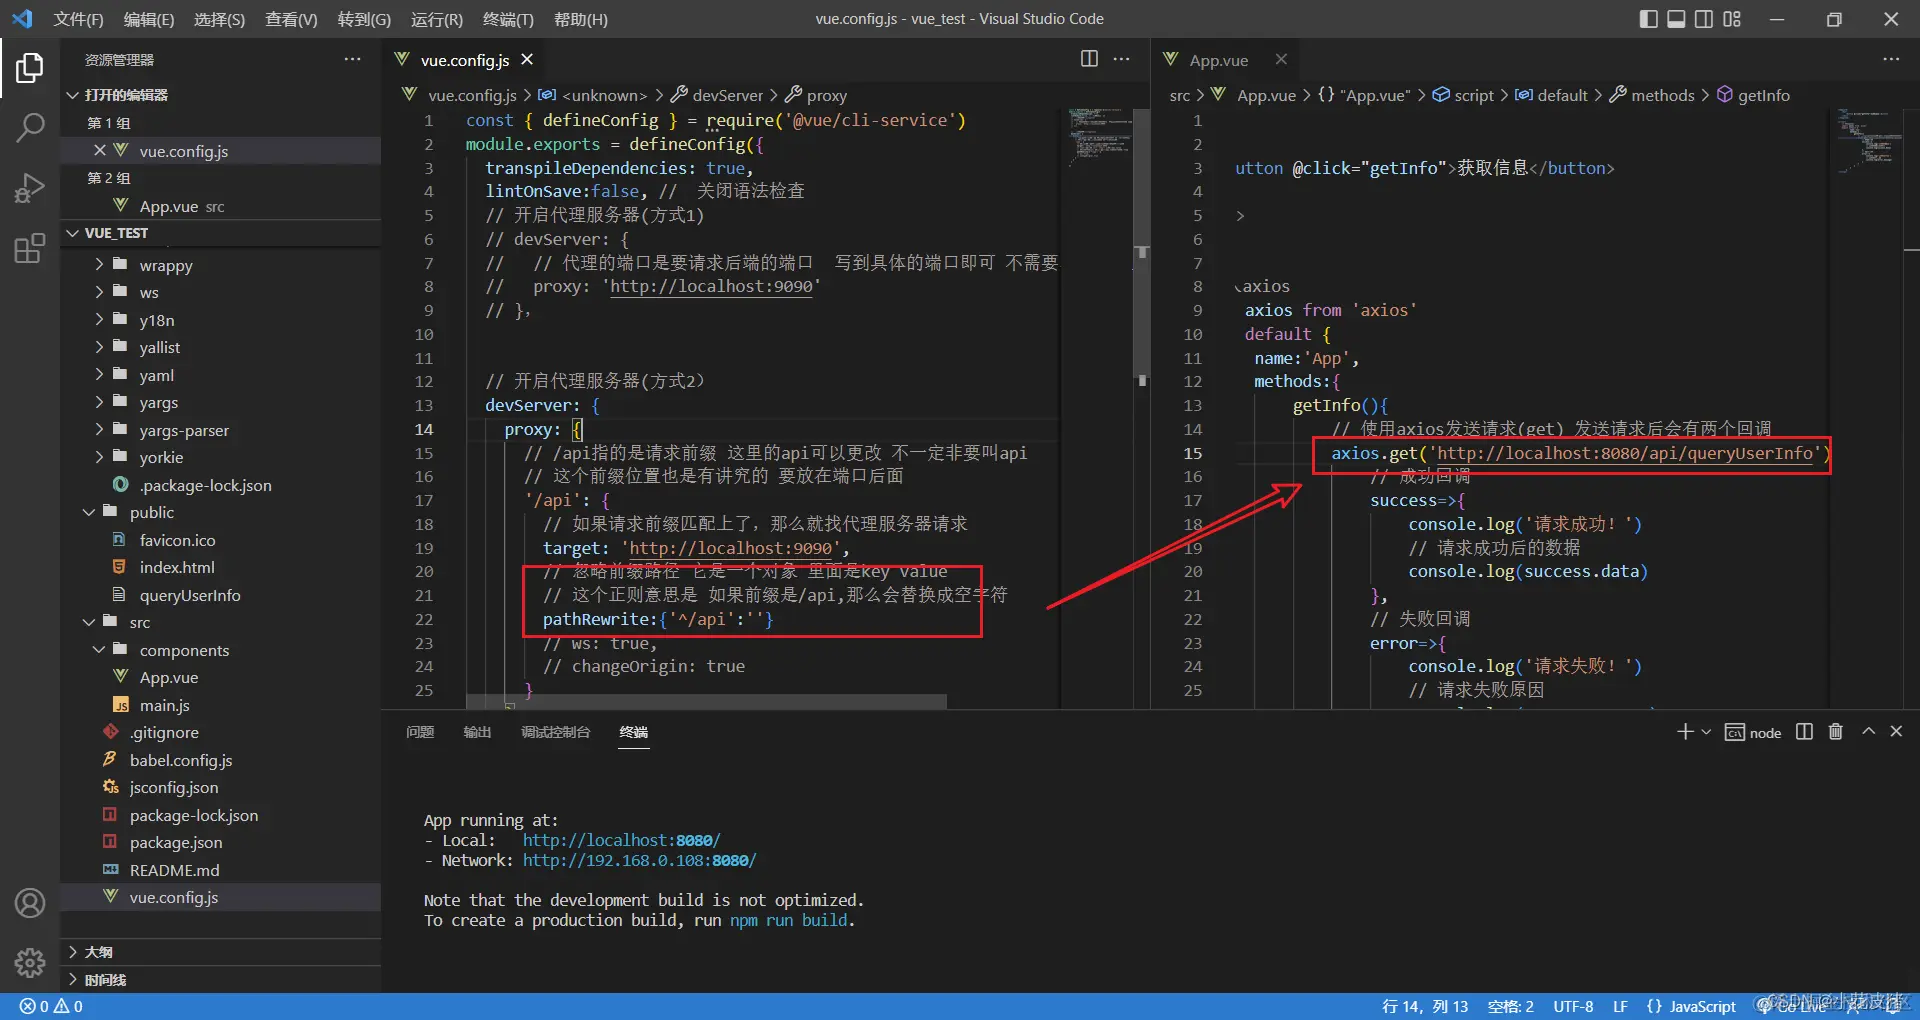Switch to the Problems panel tab
Viewport: 1920px width, 1020px height.
pos(420,732)
